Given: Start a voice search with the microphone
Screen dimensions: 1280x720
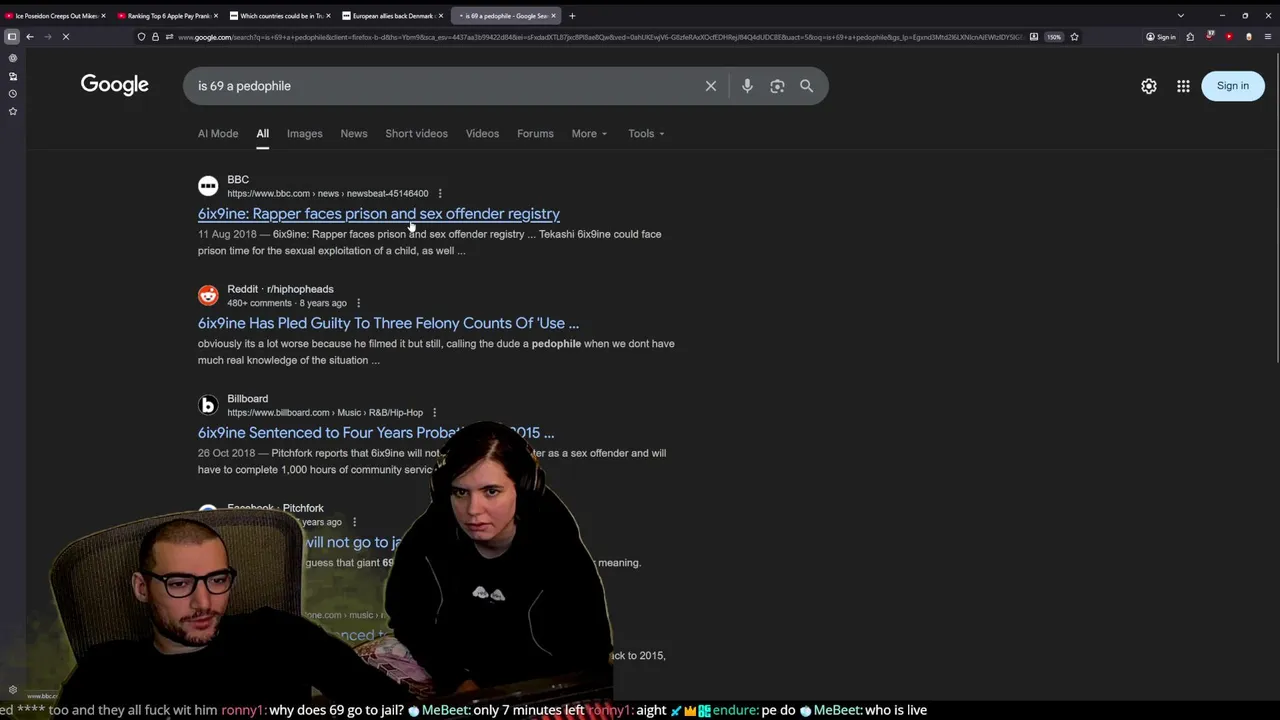Looking at the screenshot, I should point(747,86).
